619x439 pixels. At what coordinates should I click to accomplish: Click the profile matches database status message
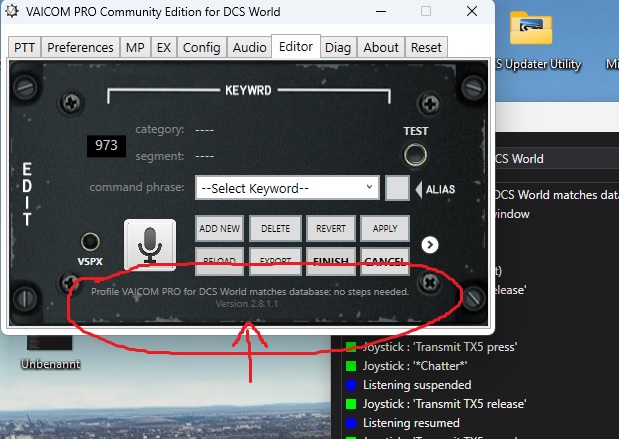click(x=250, y=292)
